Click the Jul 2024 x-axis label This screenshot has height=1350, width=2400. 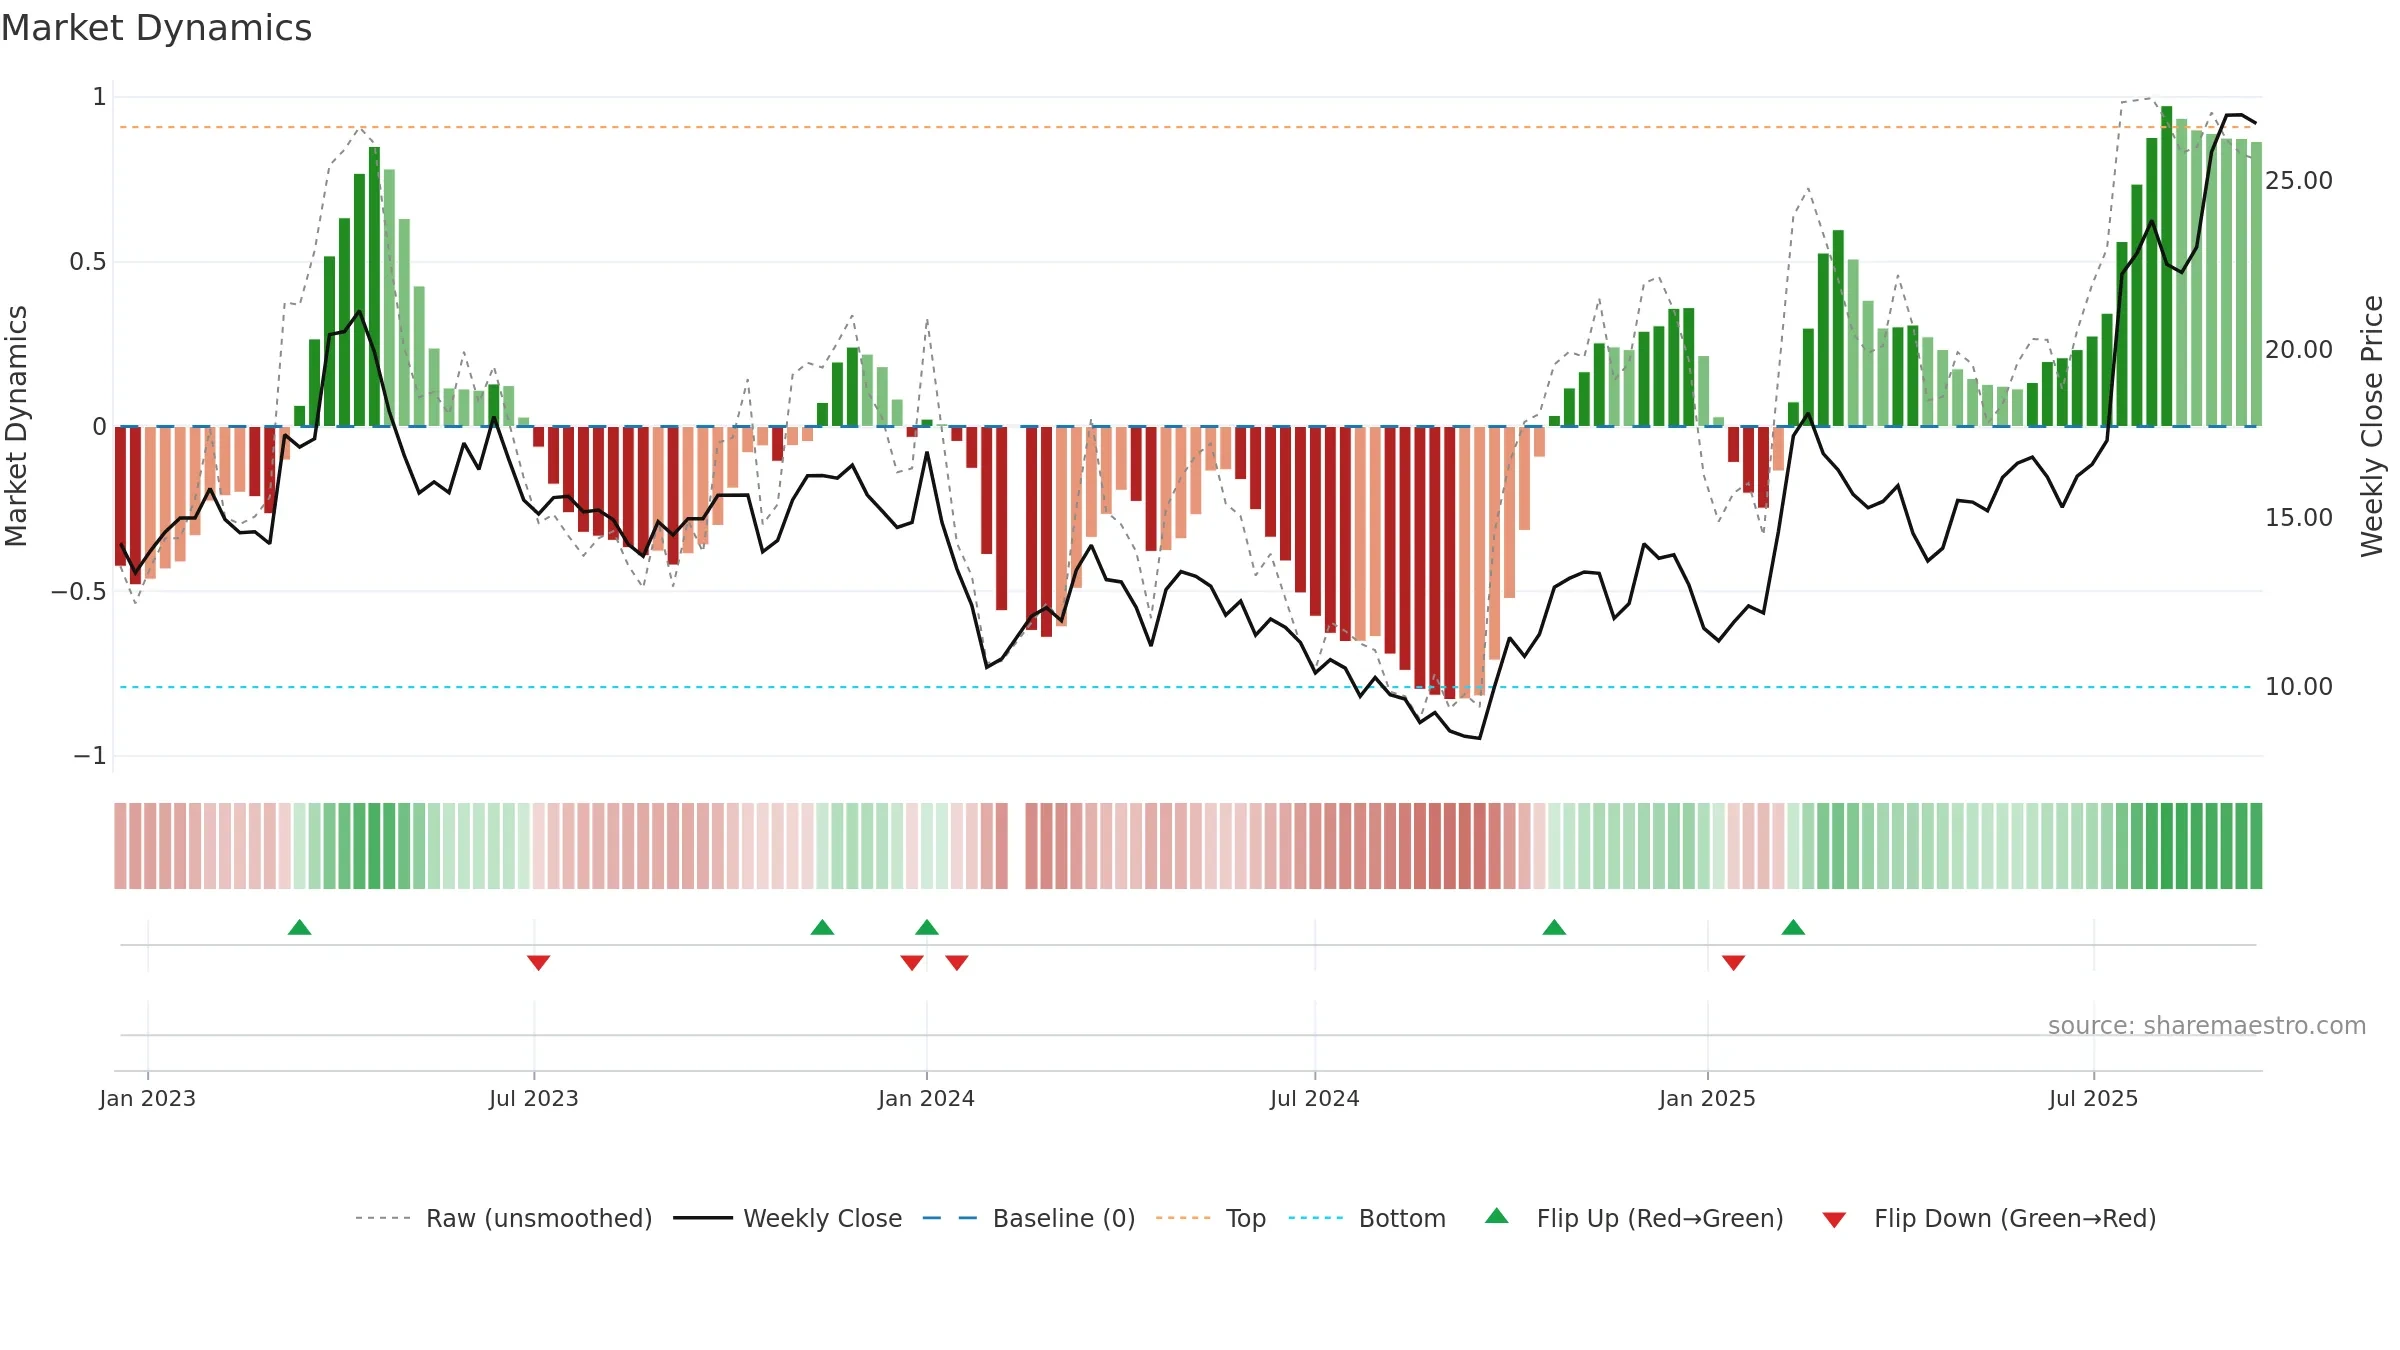(x=1314, y=1098)
